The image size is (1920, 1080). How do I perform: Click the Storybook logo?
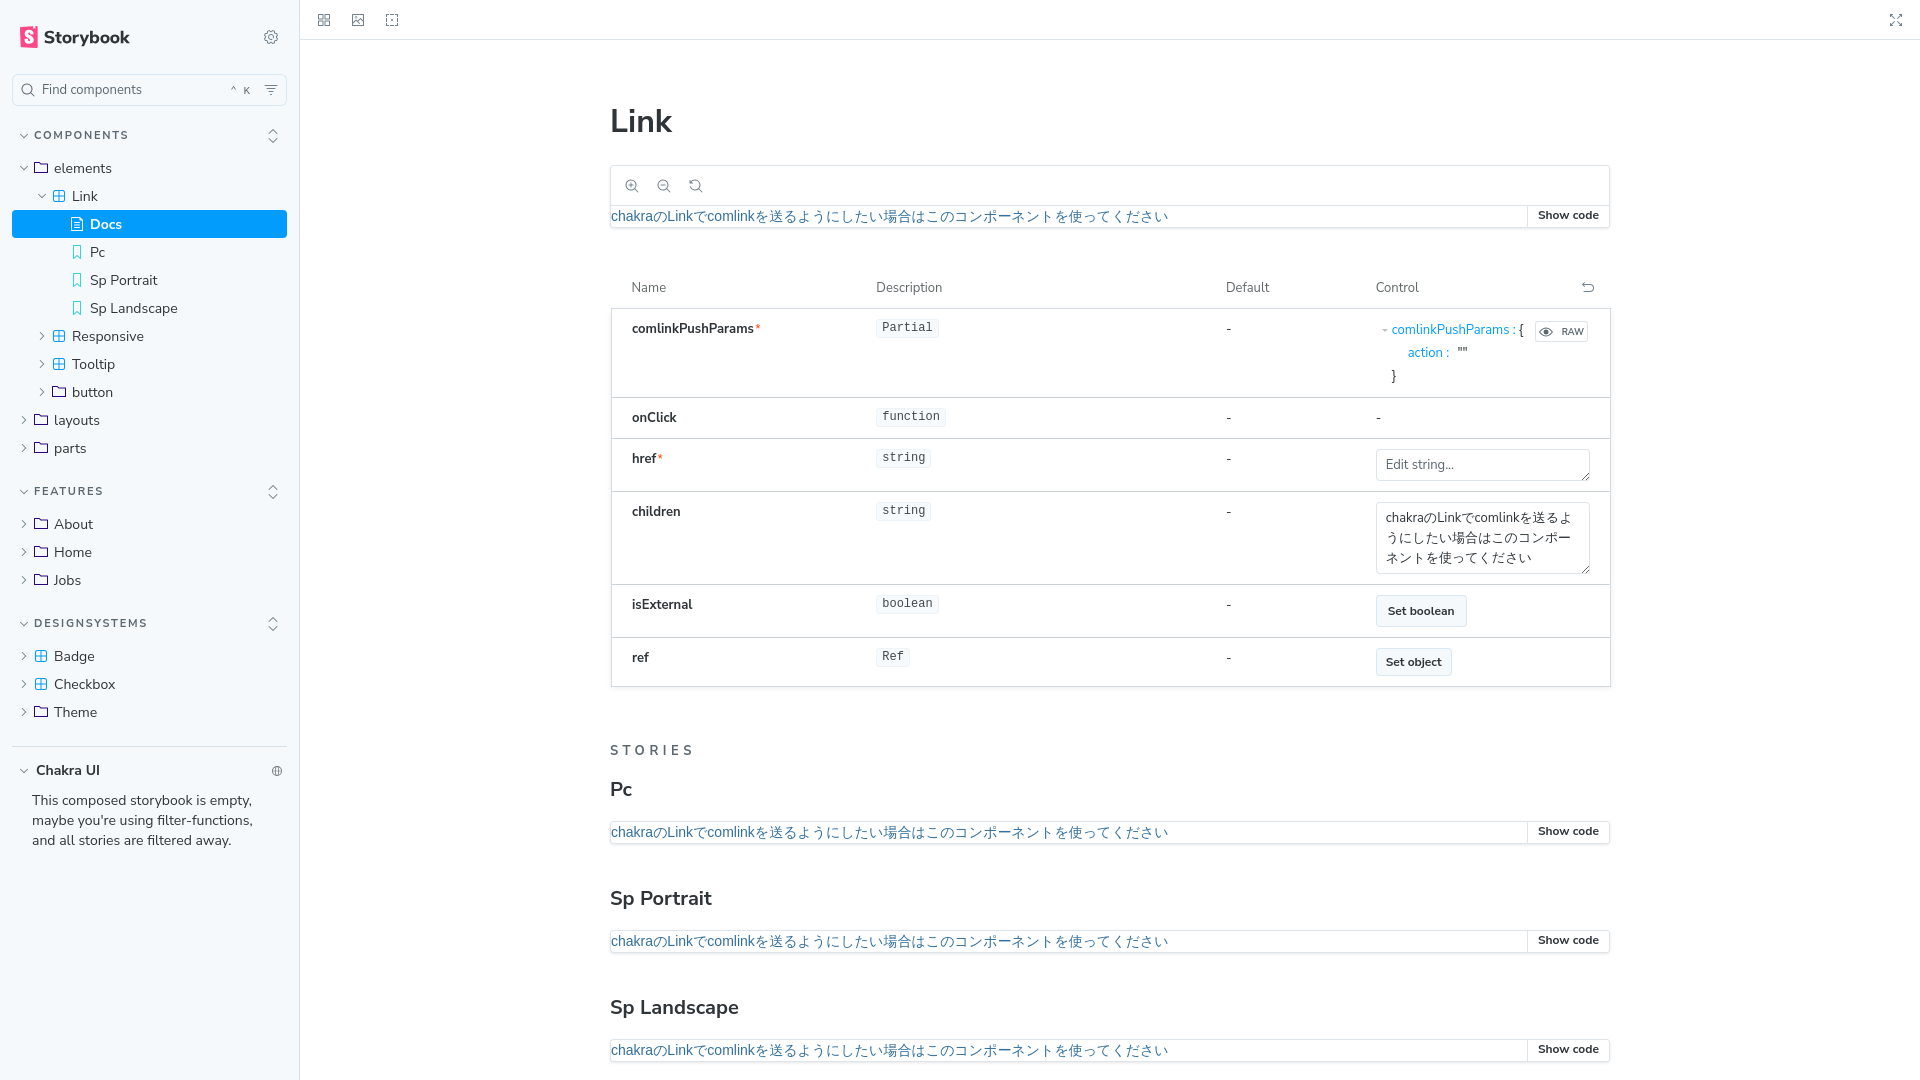click(75, 37)
